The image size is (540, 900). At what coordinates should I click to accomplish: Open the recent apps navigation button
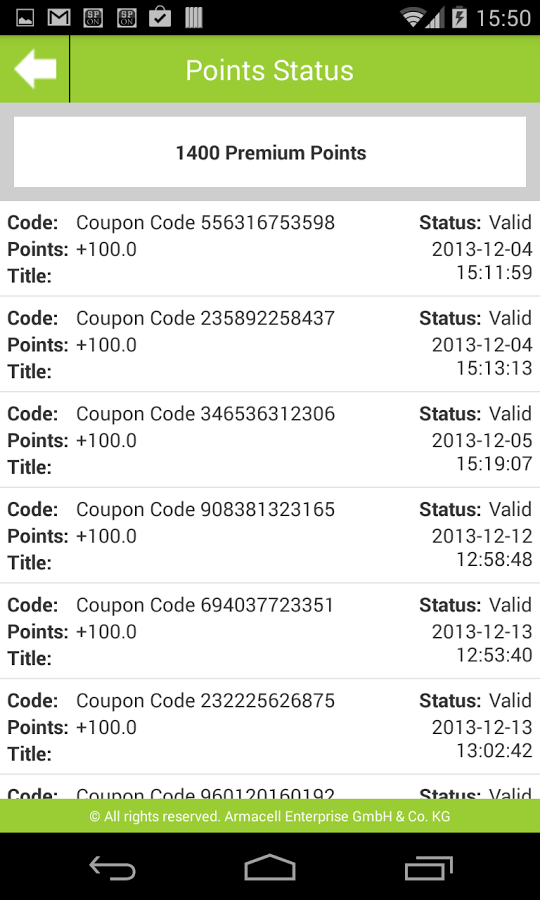[x=428, y=867]
